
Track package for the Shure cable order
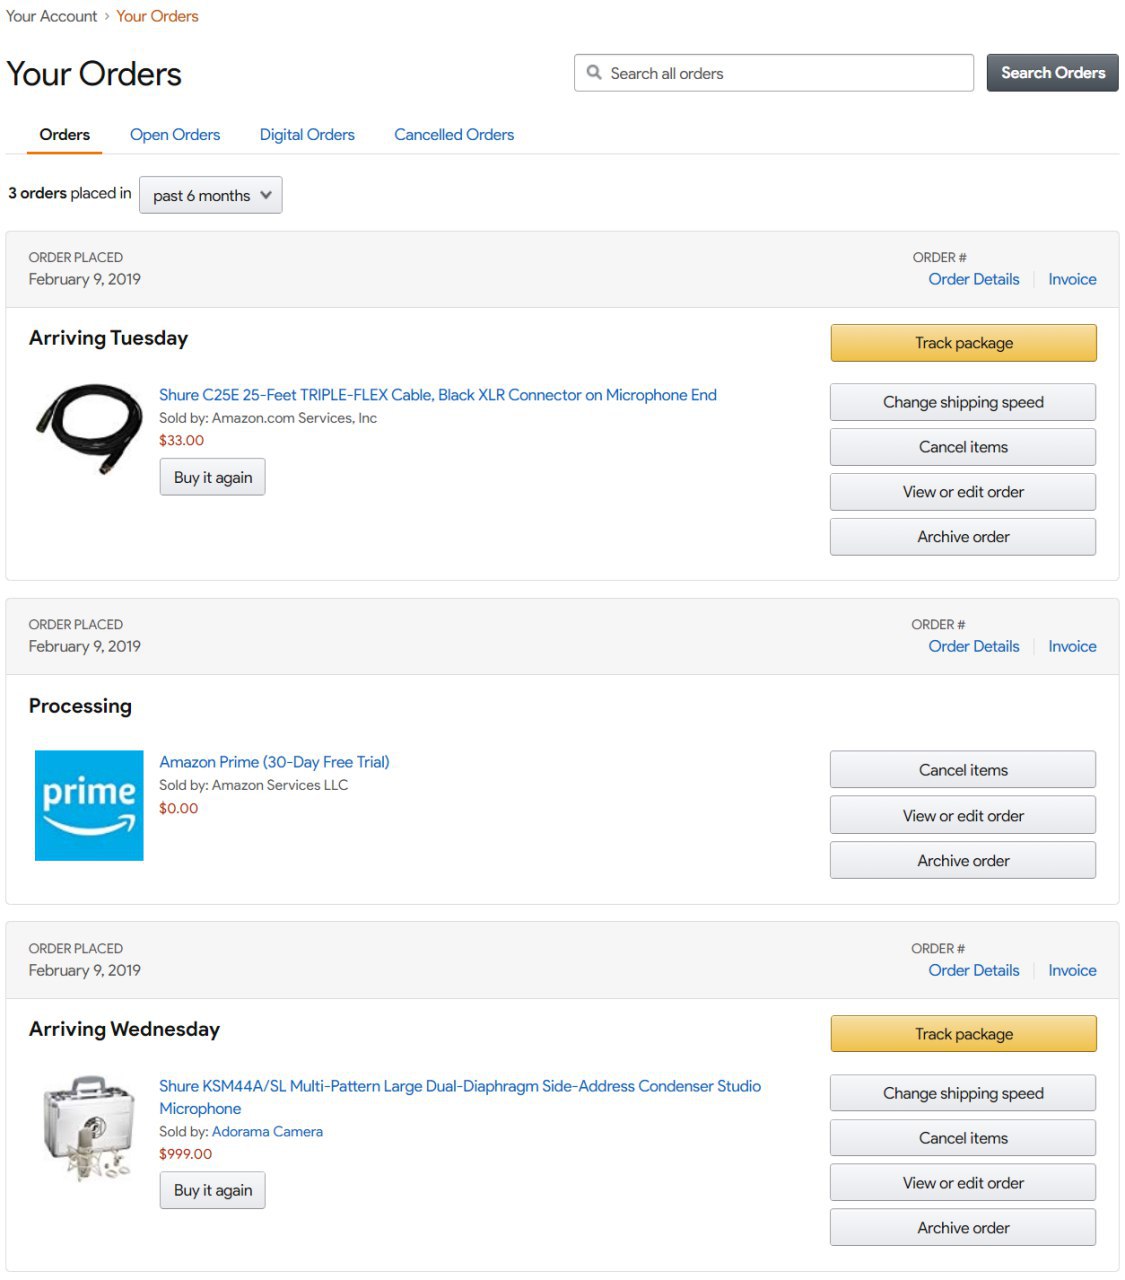coord(963,343)
